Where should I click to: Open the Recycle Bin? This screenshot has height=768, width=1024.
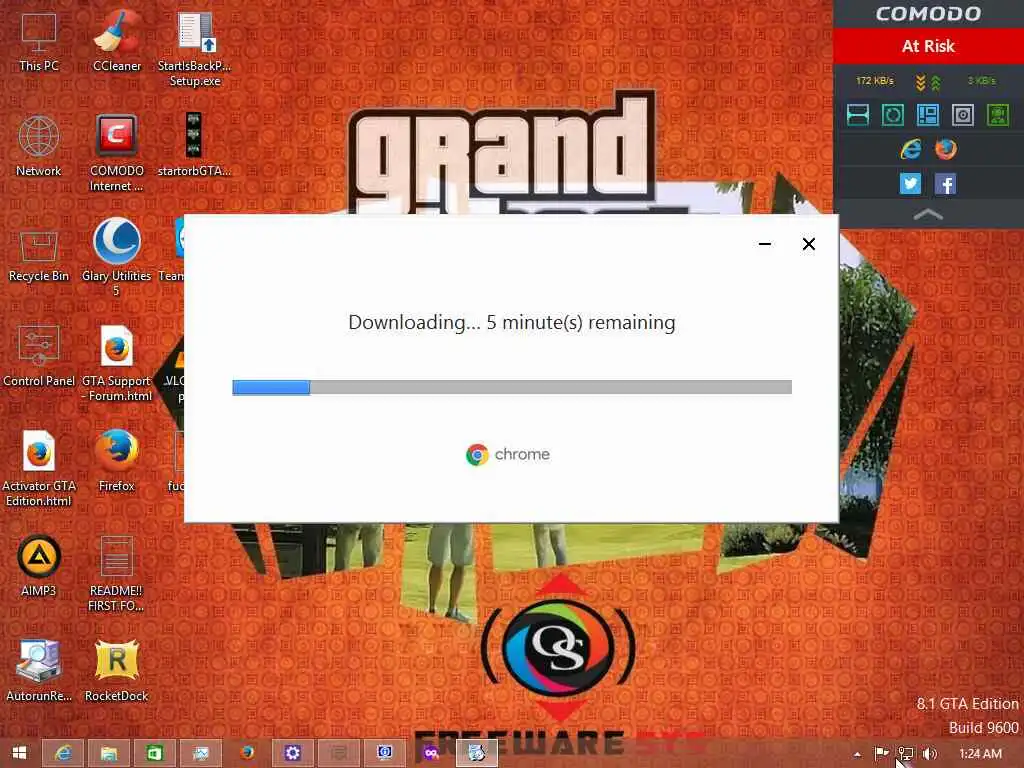(39, 256)
